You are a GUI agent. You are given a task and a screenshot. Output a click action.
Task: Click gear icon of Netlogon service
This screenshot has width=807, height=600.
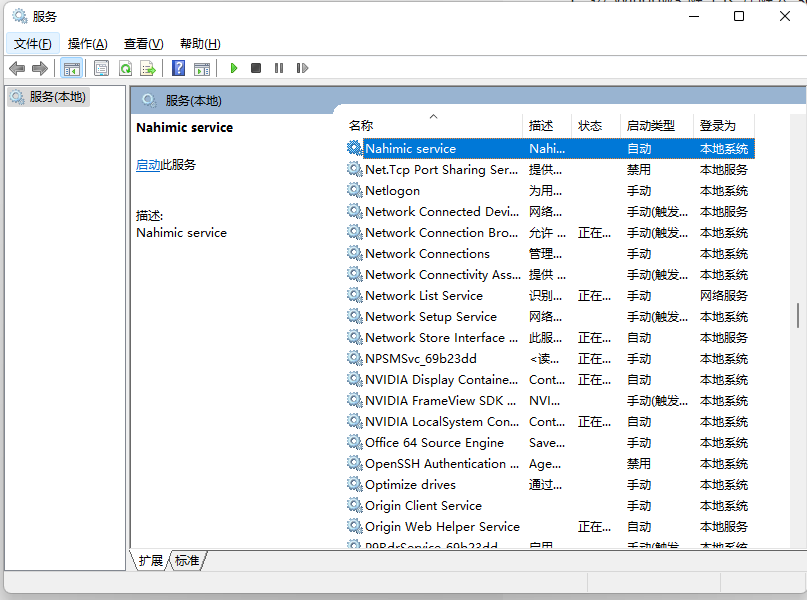tap(355, 190)
